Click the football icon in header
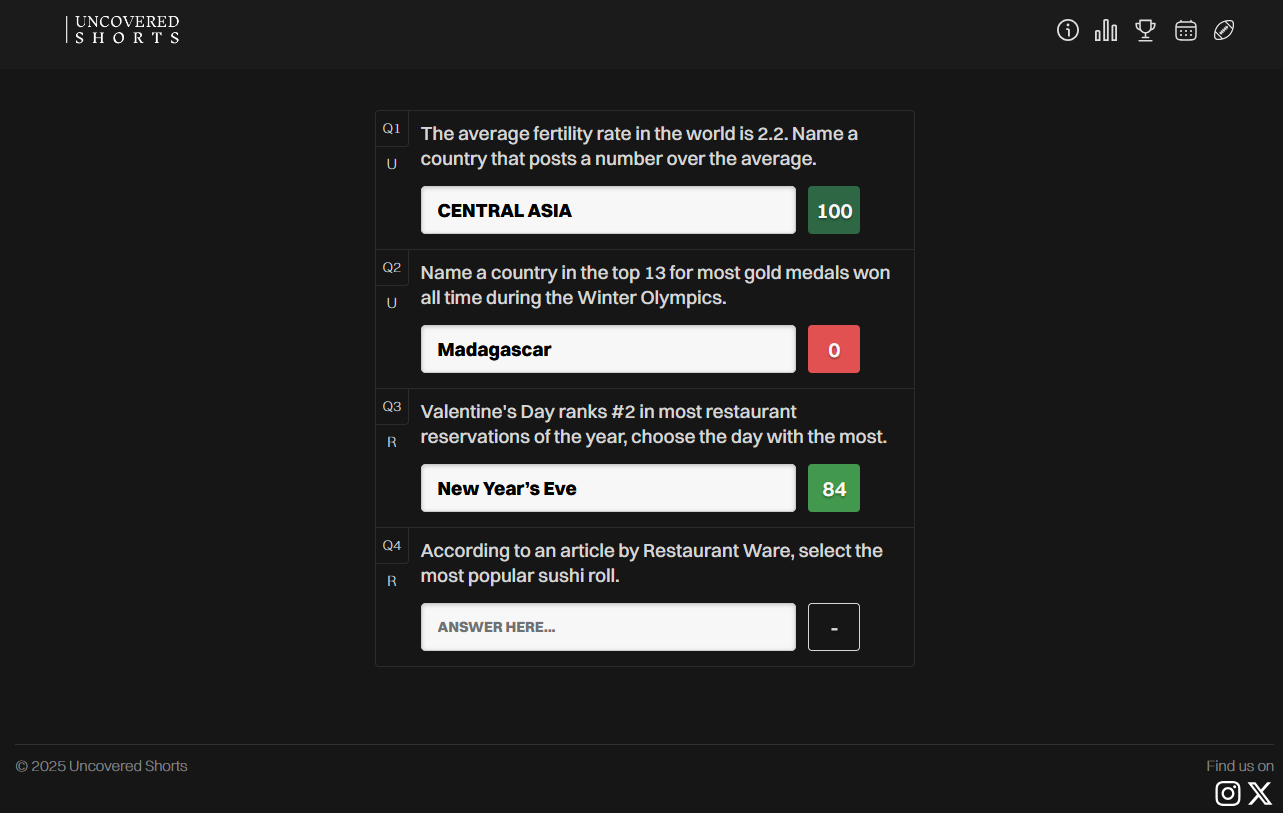 pyautogui.click(x=1224, y=30)
